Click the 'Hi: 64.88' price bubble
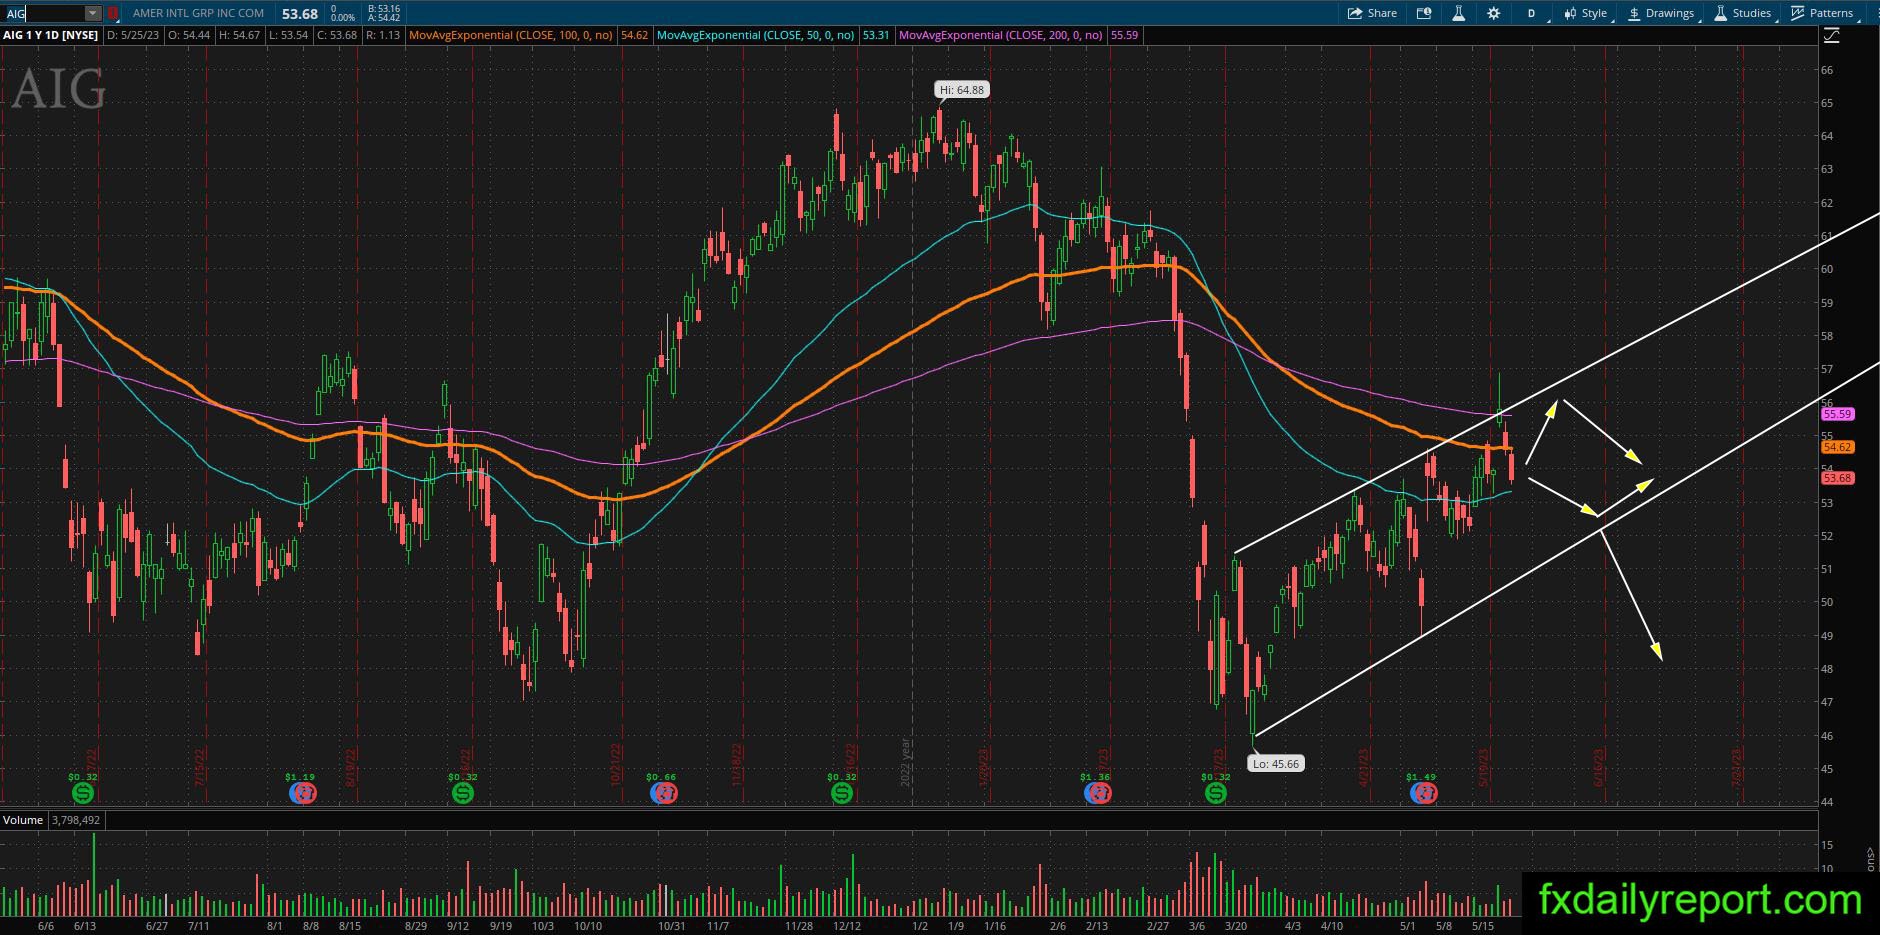This screenshot has height=935, width=1880. 962,90
